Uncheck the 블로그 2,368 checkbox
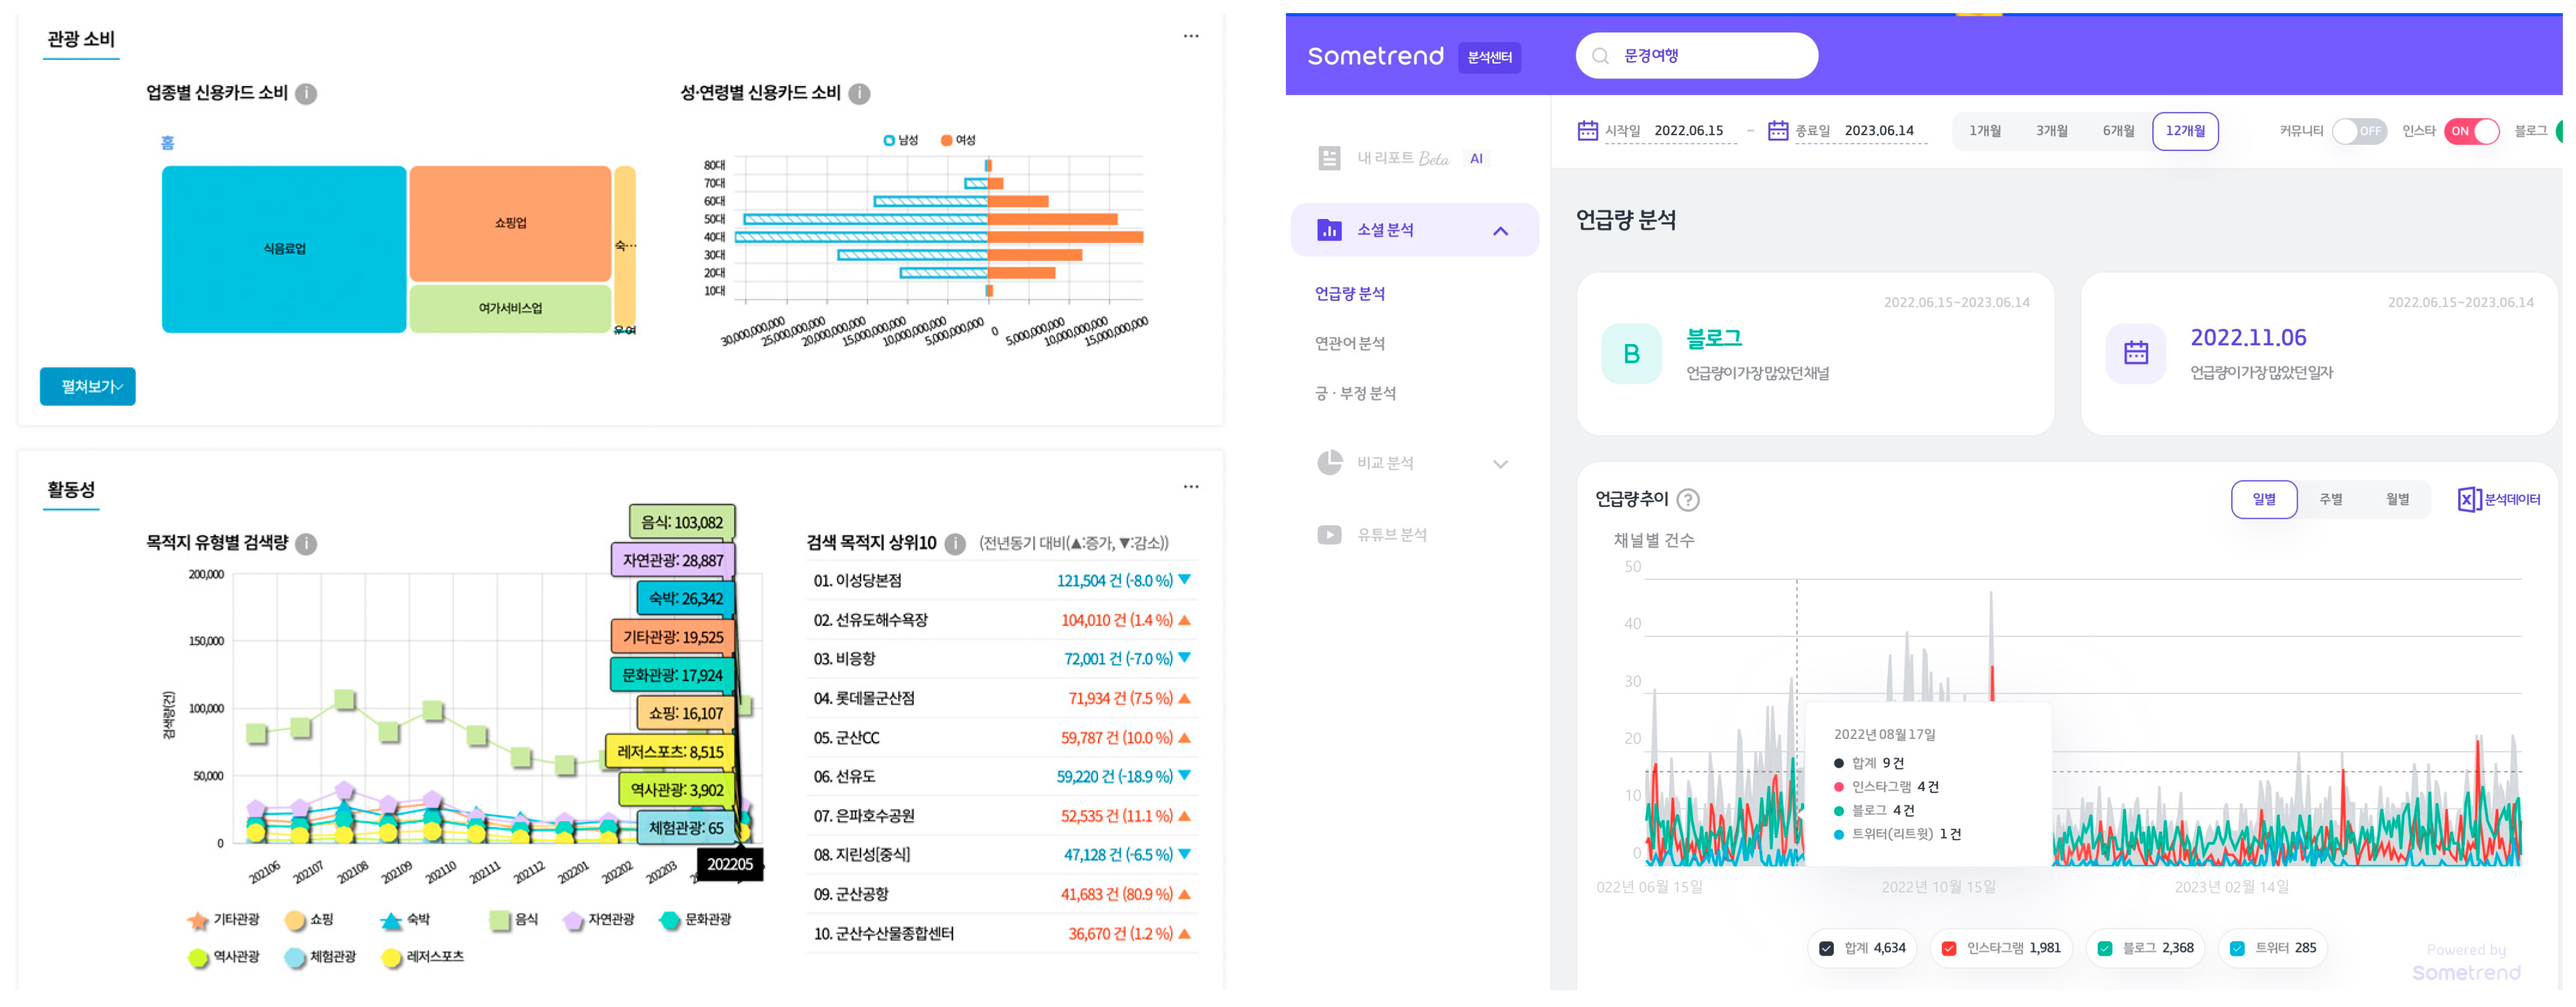Image resolution: width=2576 pixels, height=1007 pixels. click(2104, 949)
